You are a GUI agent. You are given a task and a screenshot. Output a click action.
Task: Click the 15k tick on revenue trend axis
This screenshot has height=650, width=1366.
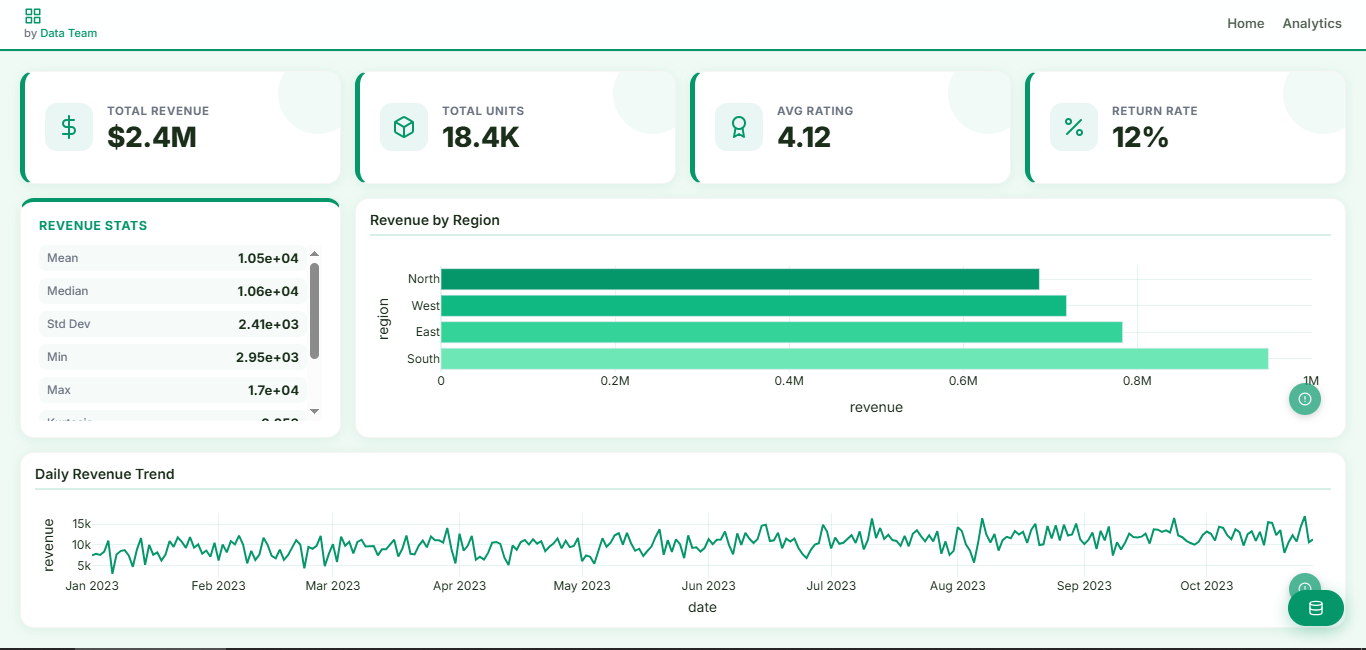click(81, 524)
